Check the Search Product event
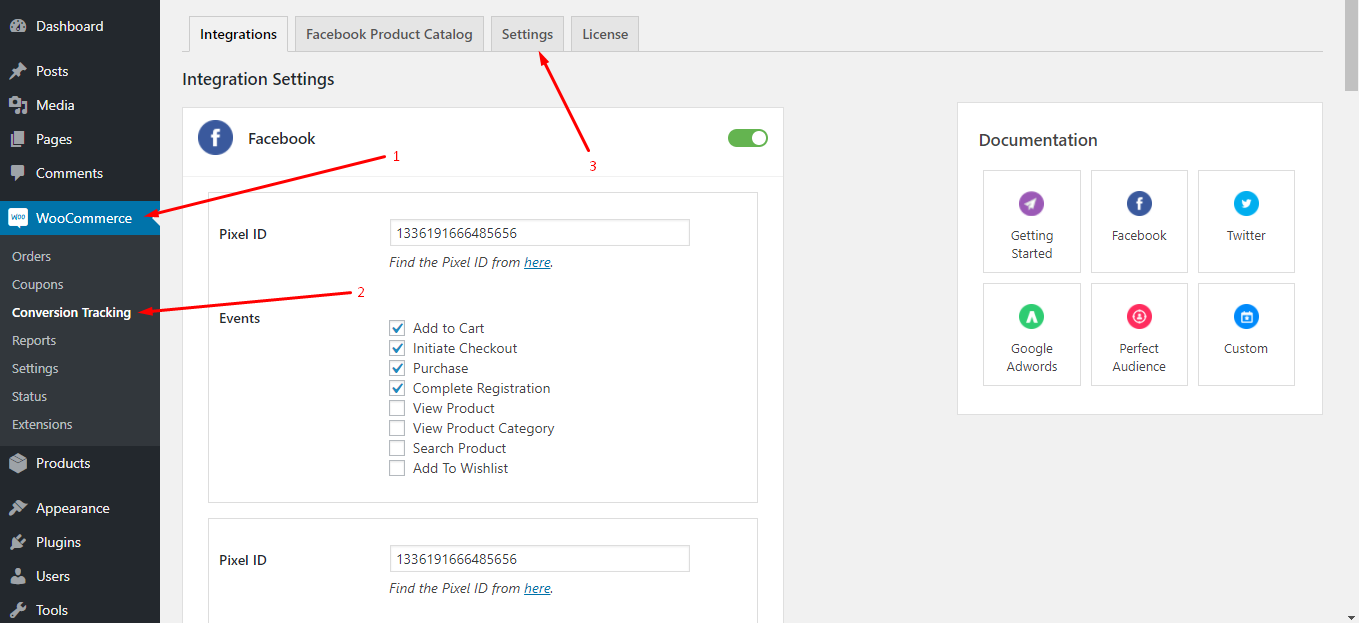This screenshot has height=623, width=1359. pyautogui.click(x=397, y=448)
